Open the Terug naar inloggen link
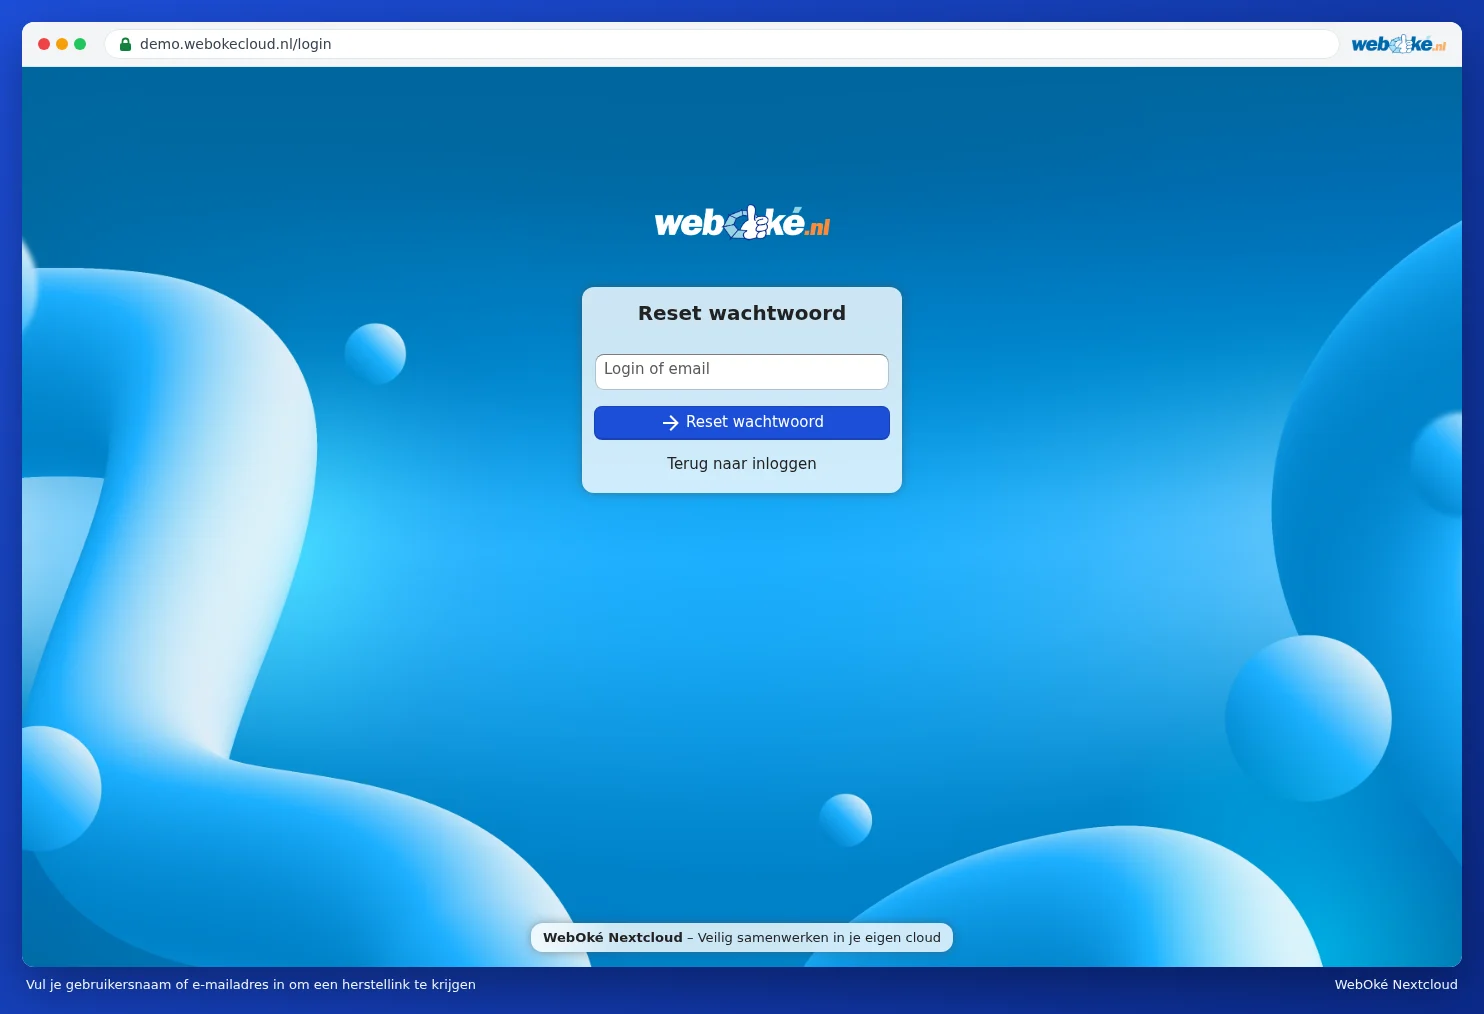Viewport: 1484px width, 1014px height. 741,464
